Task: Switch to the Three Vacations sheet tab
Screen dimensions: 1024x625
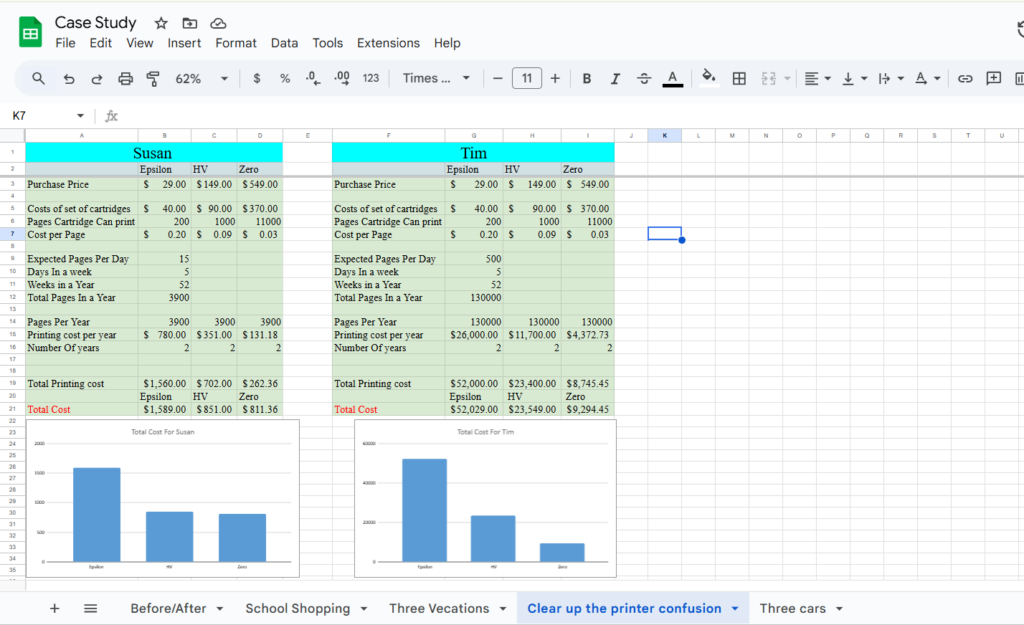Action: point(439,609)
